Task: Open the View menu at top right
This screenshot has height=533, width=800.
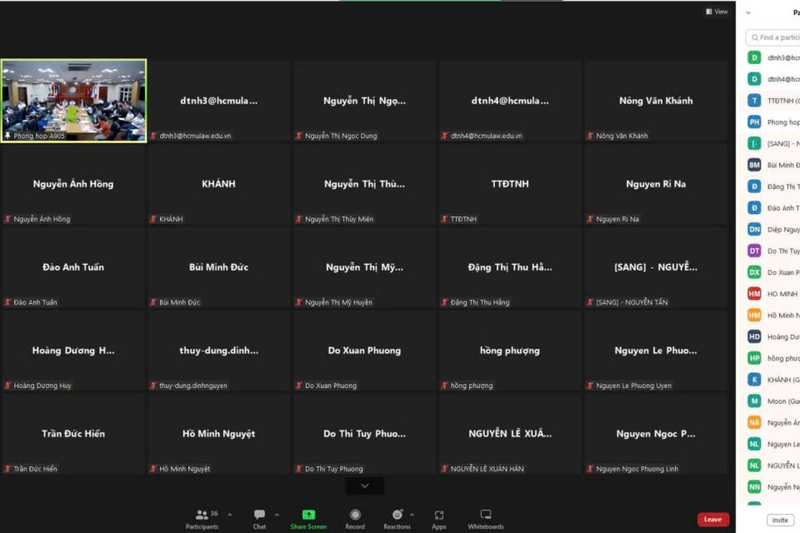Action: [x=717, y=12]
